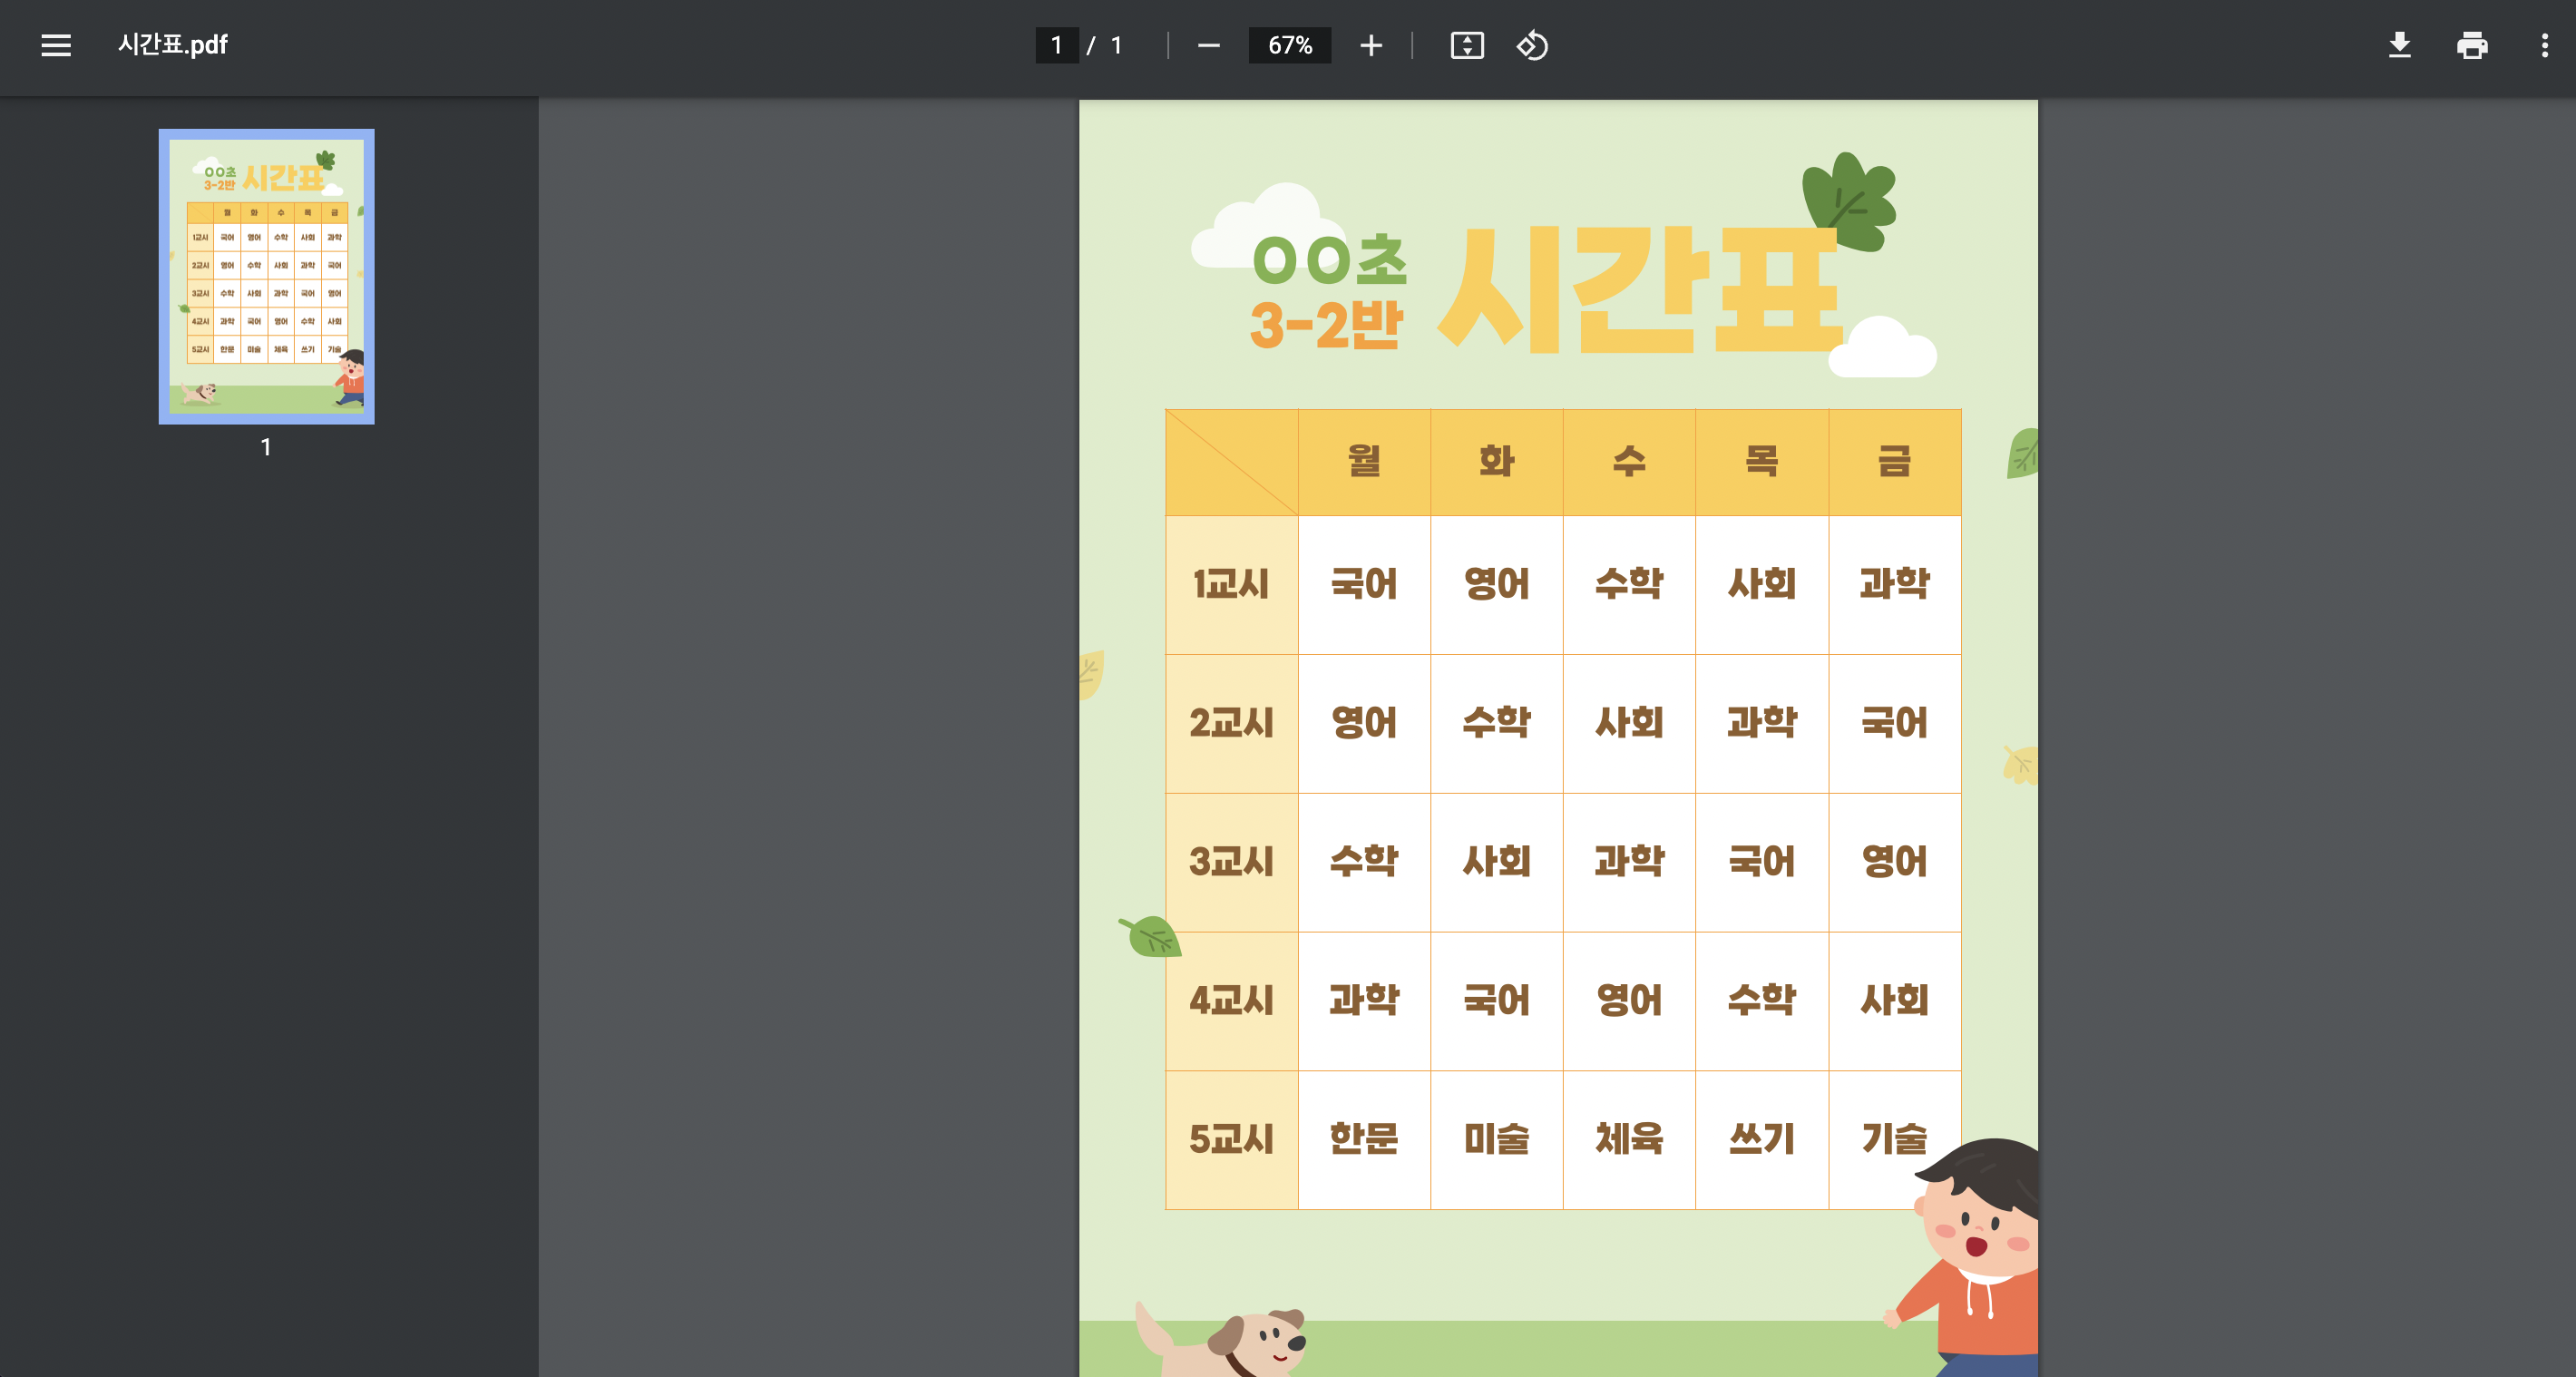Click the 한문 cell
Viewport: 2576px width, 1377px height.
[x=1364, y=1140]
